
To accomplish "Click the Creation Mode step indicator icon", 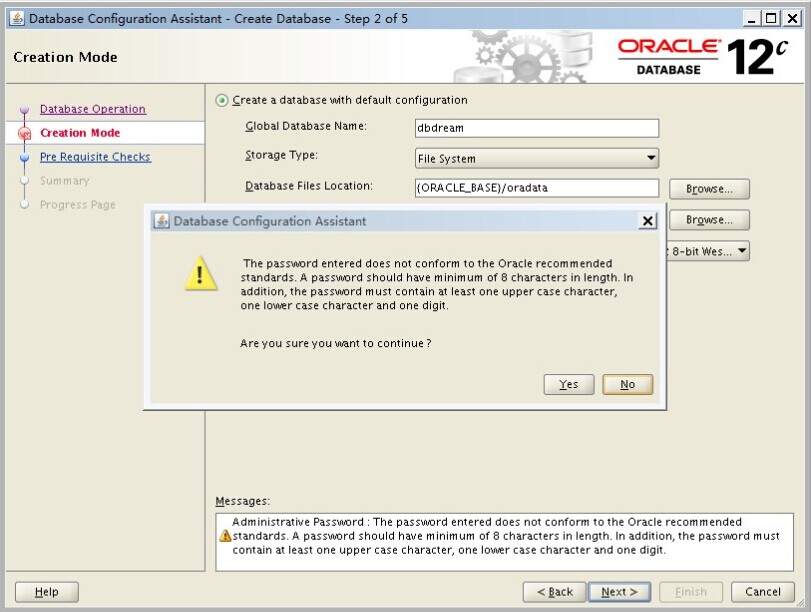I will [25, 134].
